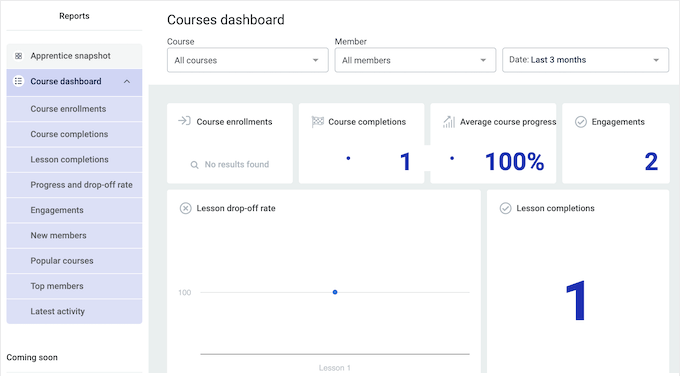Screen dimensions: 680x376
Task: Open Apprentice snapshot report
Action: point(74,56)
